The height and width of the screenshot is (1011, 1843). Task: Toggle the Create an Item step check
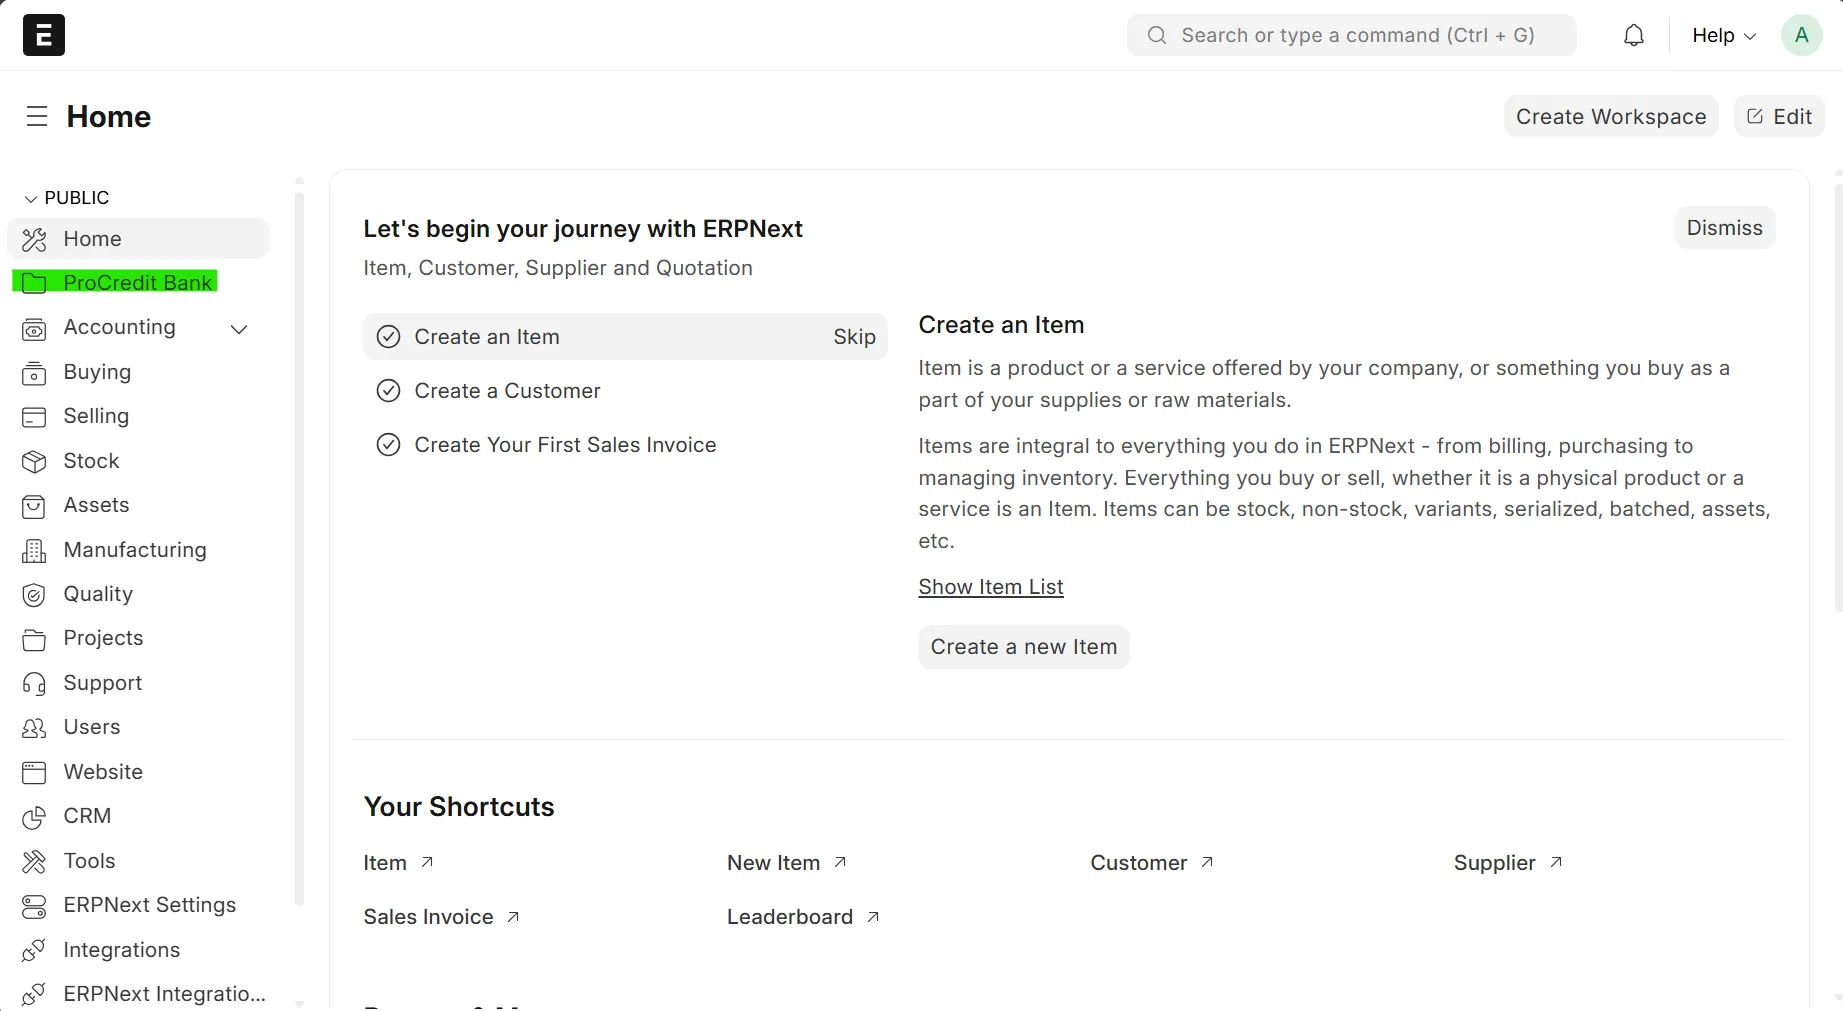388,337
